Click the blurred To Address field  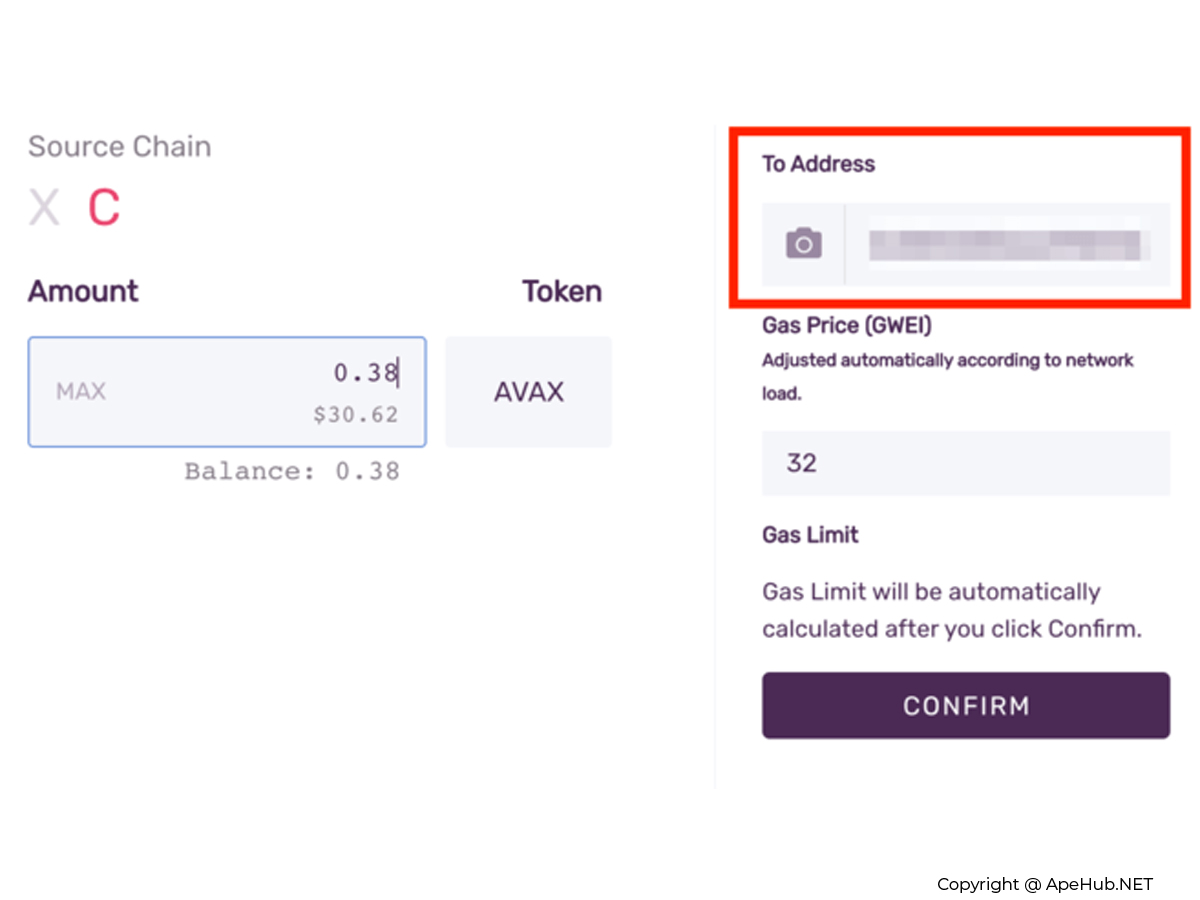[x=1004, y=245]
